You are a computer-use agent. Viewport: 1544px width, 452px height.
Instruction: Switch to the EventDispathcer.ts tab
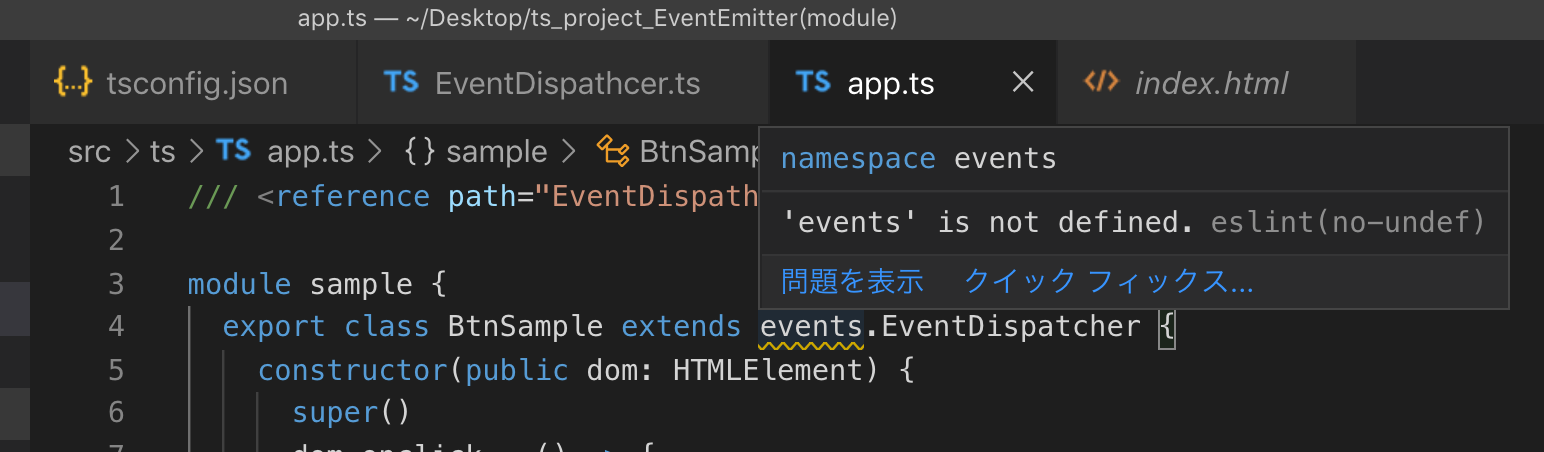(567, 83)
